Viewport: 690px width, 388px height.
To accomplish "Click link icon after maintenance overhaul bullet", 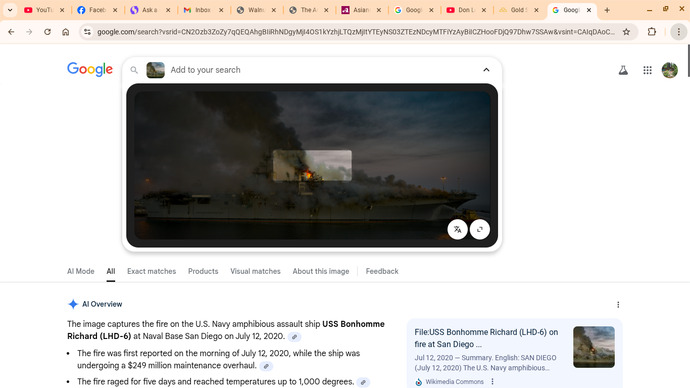I will [266, 366].
